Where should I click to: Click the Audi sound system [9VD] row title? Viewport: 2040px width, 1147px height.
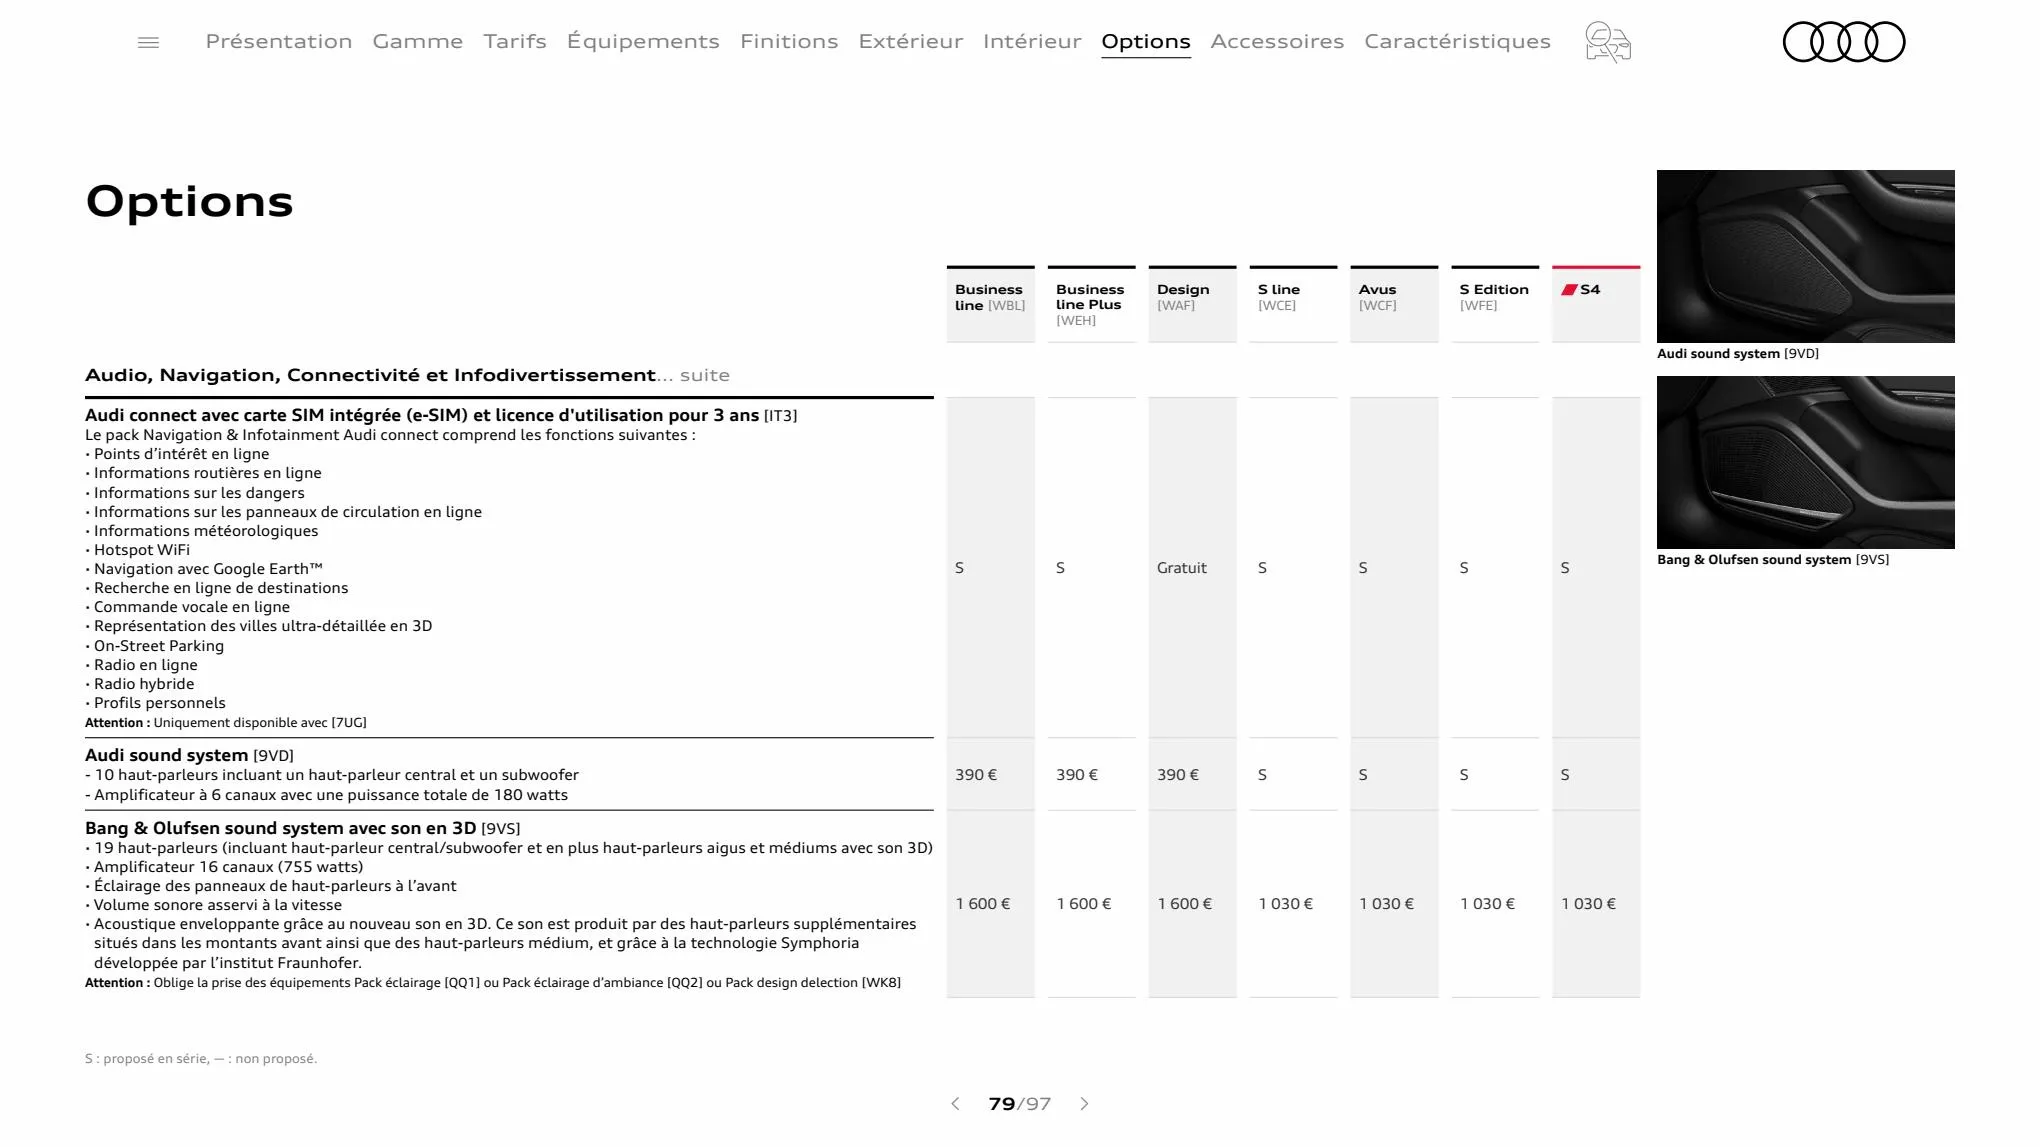189,755
